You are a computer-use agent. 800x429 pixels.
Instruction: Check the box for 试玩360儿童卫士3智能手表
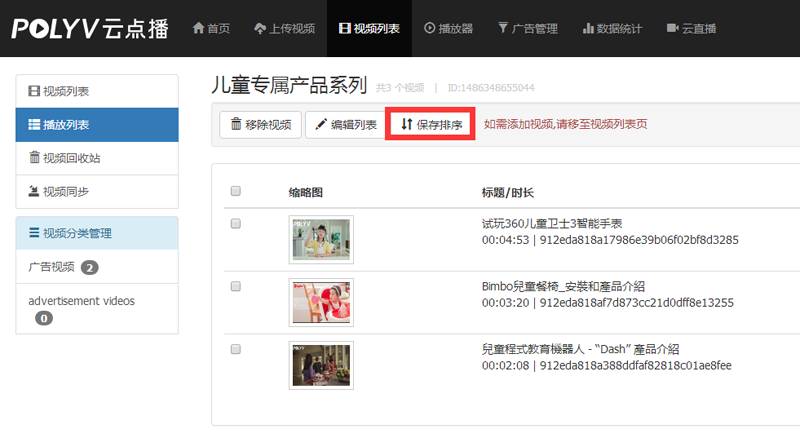click(236, 224)
